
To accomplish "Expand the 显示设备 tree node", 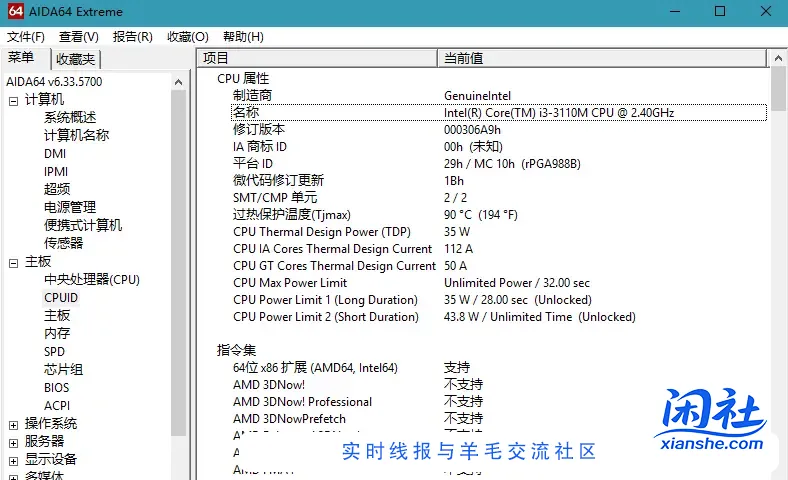I will [x=13, y=460].
